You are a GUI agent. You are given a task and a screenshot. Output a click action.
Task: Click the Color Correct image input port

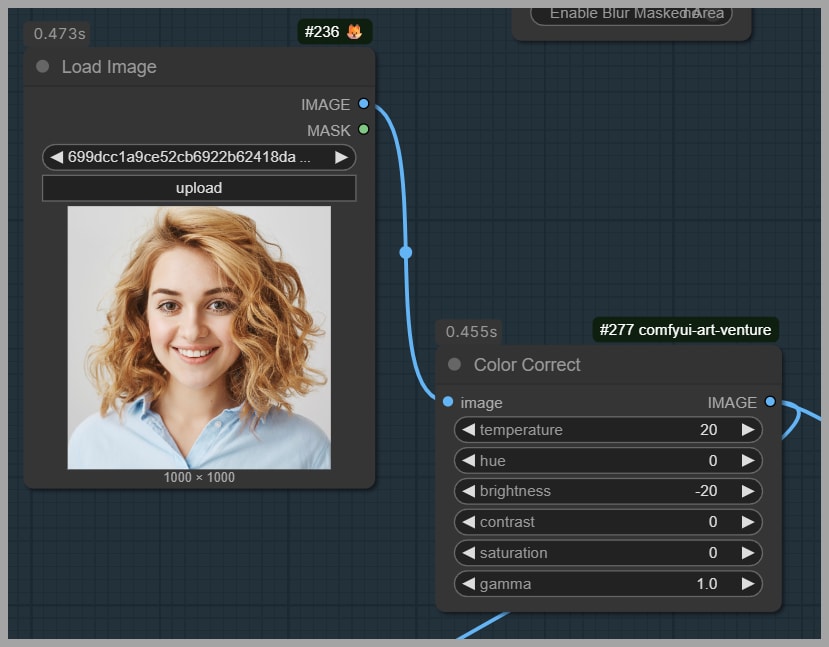[x=448, y=402]
